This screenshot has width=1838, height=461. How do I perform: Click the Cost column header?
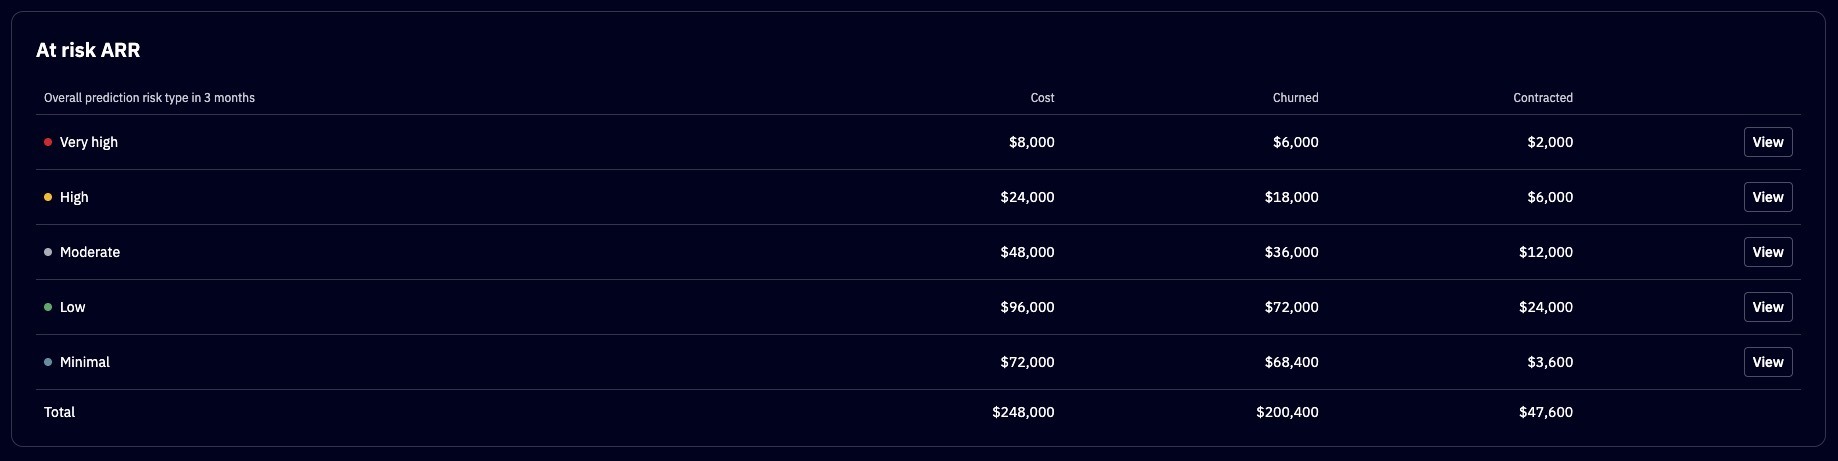pos(1042,98)
